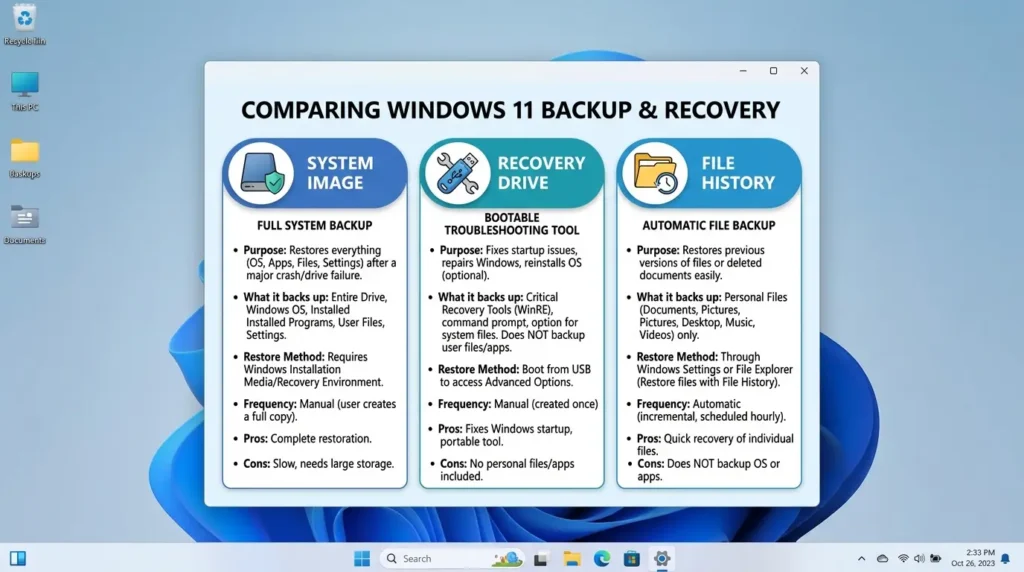Open Task View from the taskbar
1024x572 pixels.
pyautogui.click(x=540, y=559)
